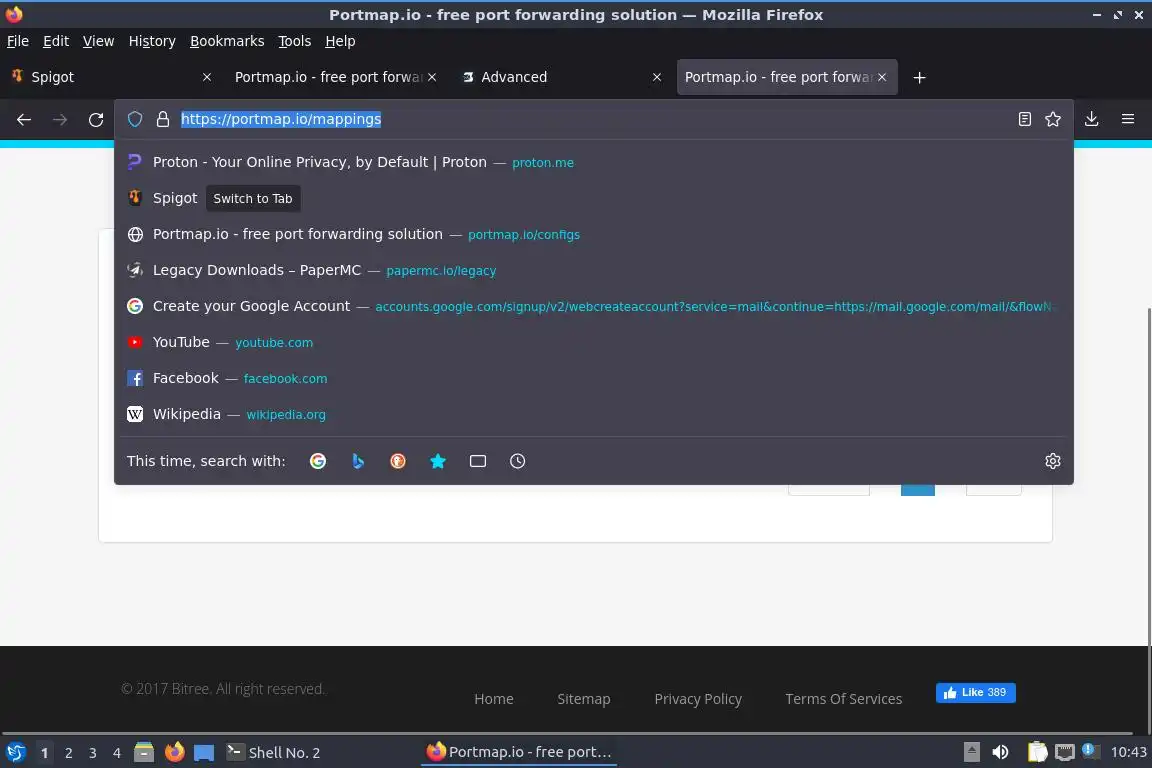
Task: Open the Bookmarks menu
Action: (227, 41)
